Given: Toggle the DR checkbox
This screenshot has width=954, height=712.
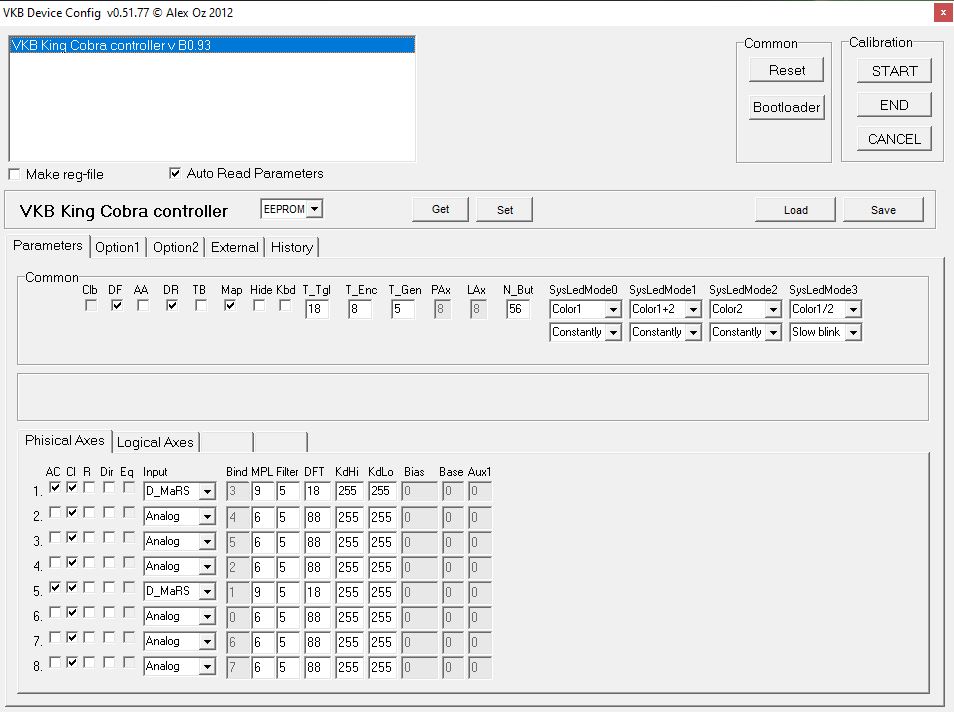Looking at the screenshot, I should coord(172,305).
